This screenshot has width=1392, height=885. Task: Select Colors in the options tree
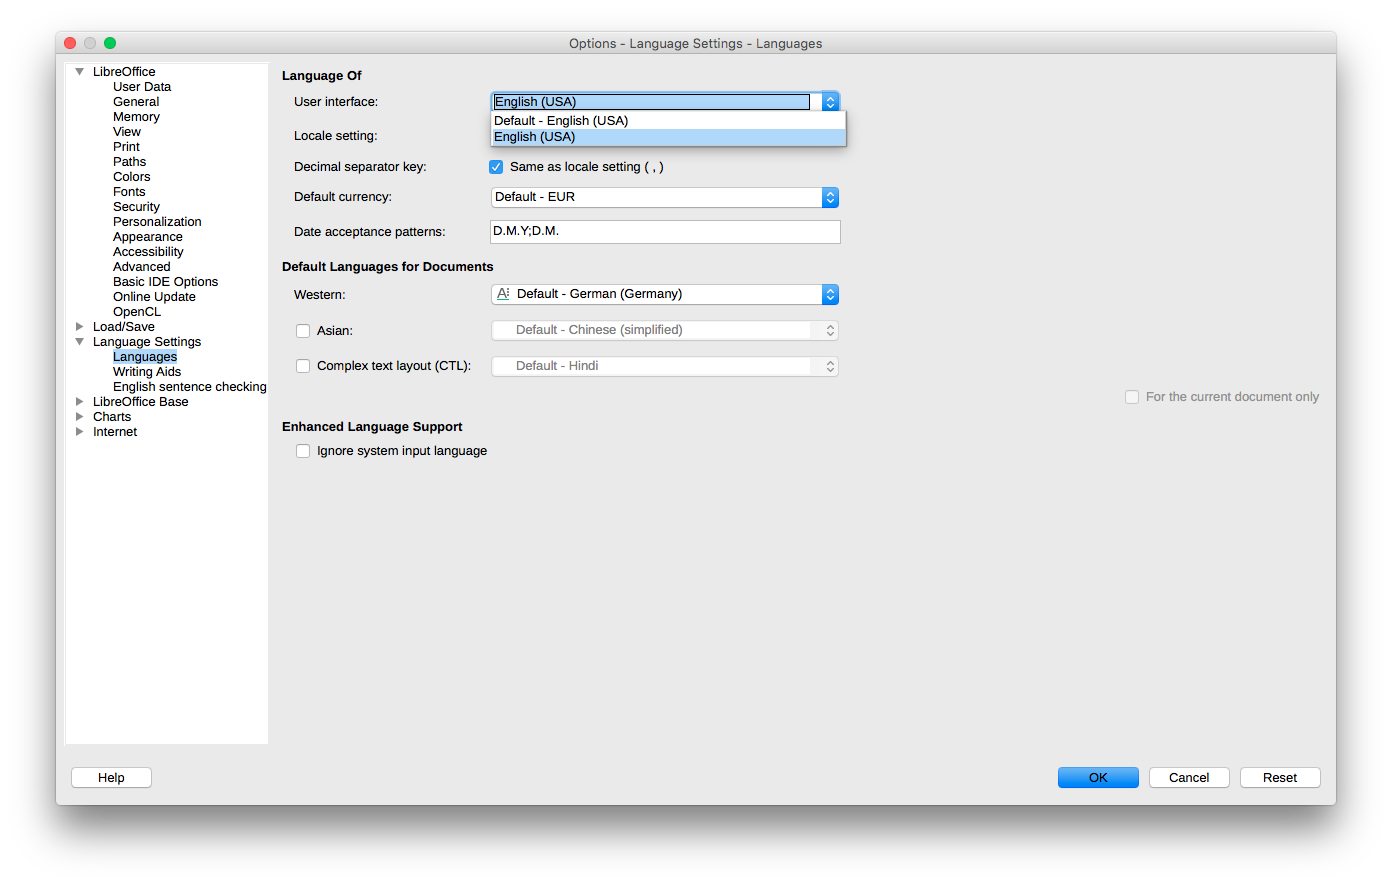coord(131,177)
